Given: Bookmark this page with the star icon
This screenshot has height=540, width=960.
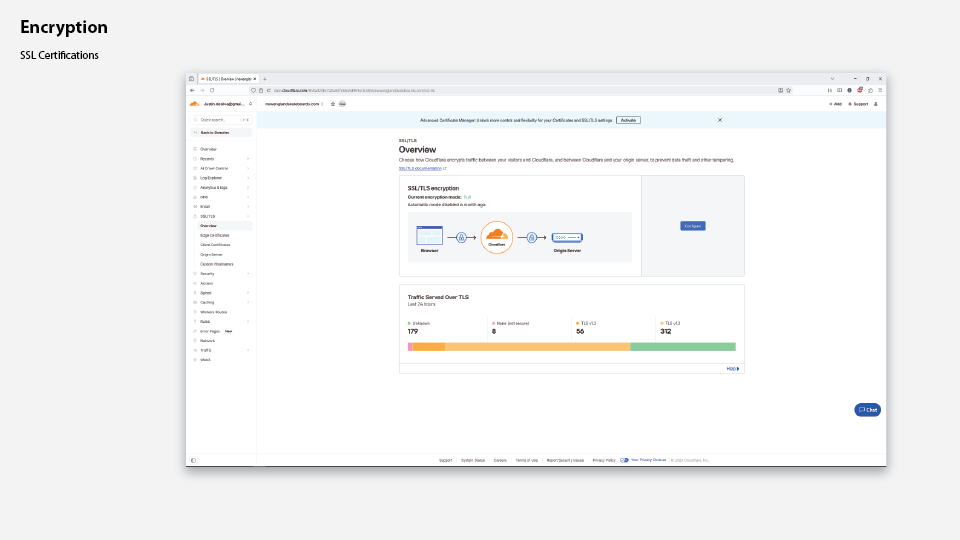Looking at the screenshot, I should [788, 90].
